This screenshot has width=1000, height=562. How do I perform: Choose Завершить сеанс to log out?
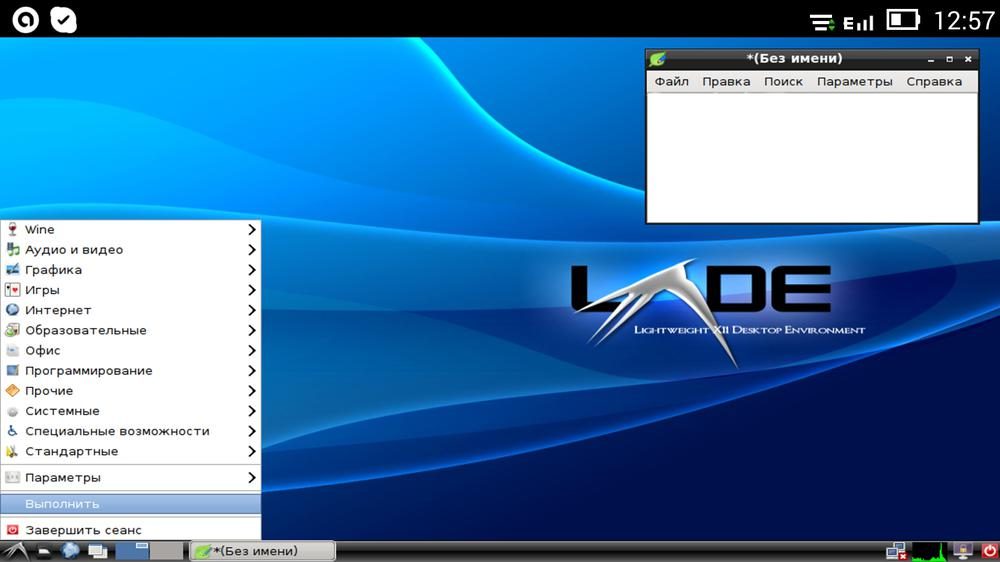(130, 530)
